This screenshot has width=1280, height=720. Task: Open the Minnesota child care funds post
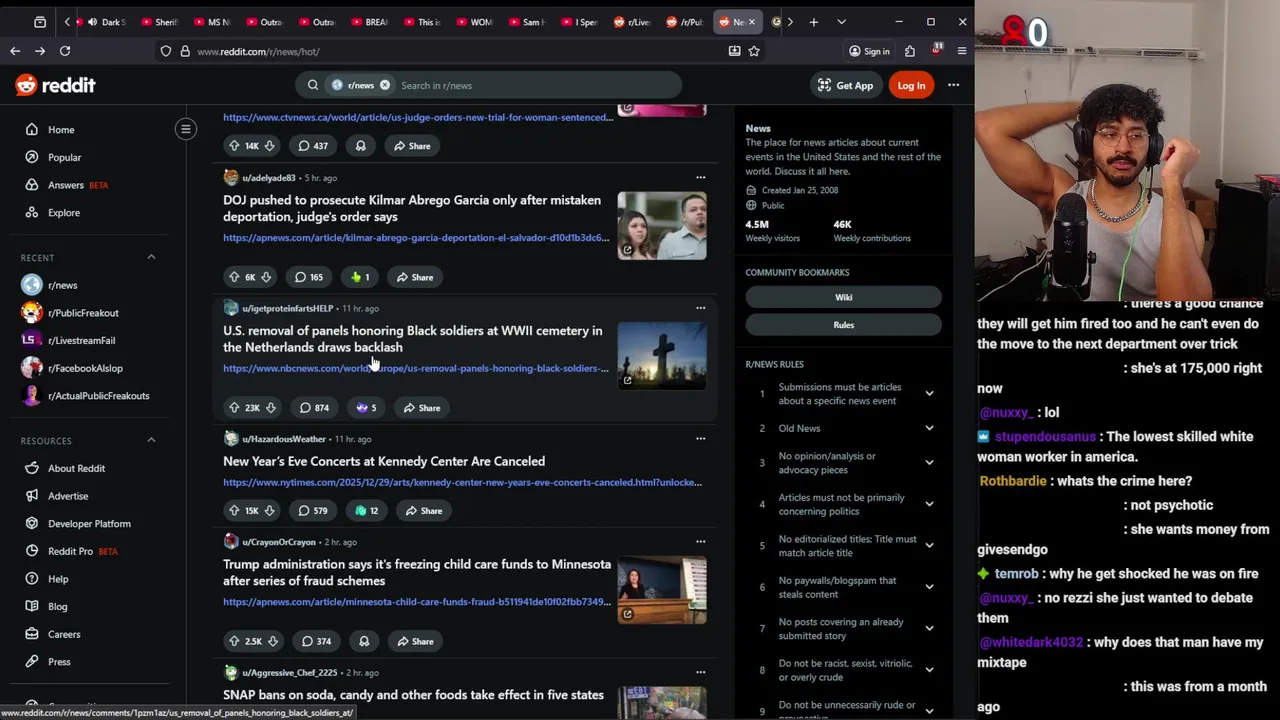click(x=417, y=572)
